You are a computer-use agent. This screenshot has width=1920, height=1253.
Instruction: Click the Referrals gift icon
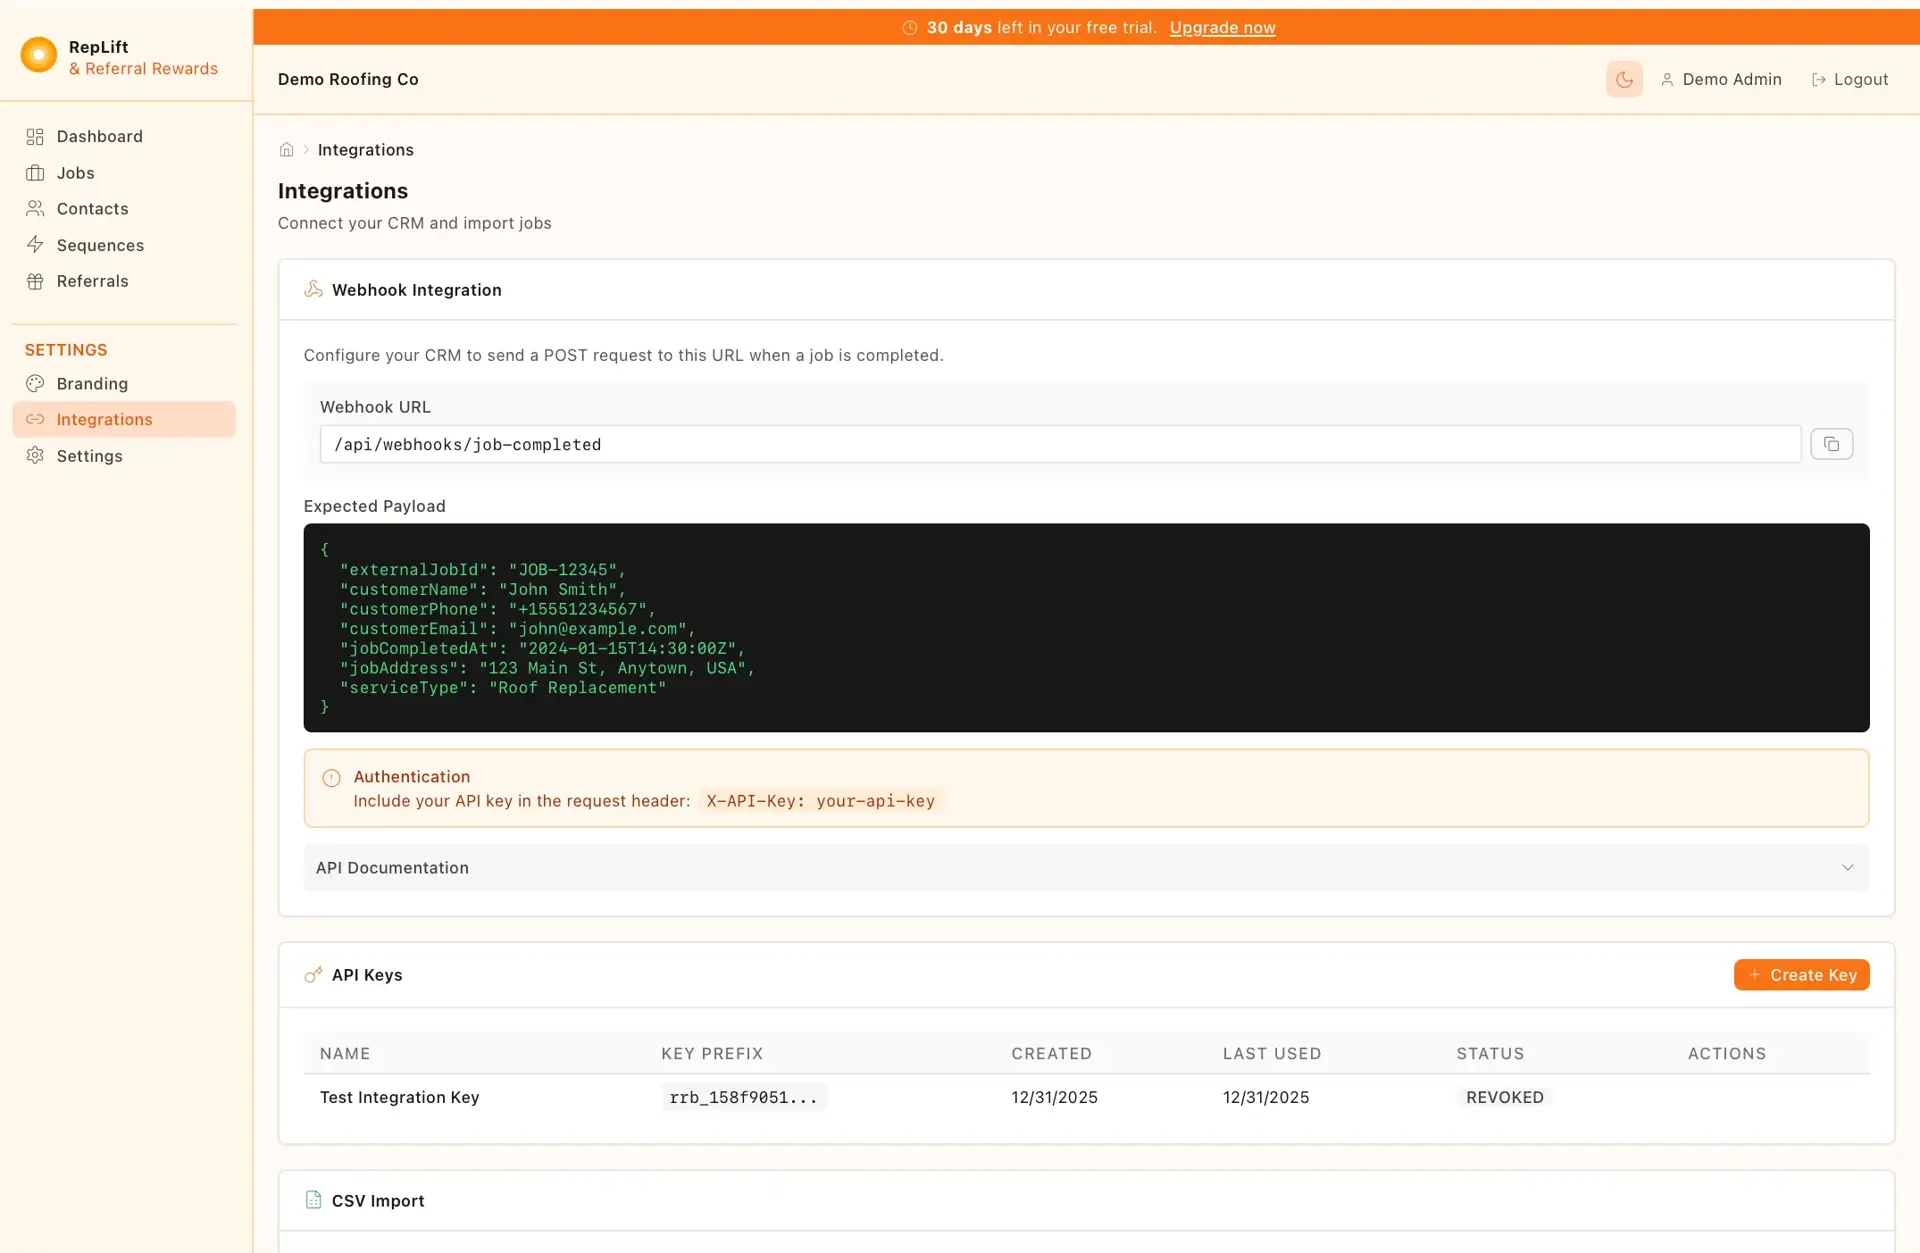(x=35, y=281)
